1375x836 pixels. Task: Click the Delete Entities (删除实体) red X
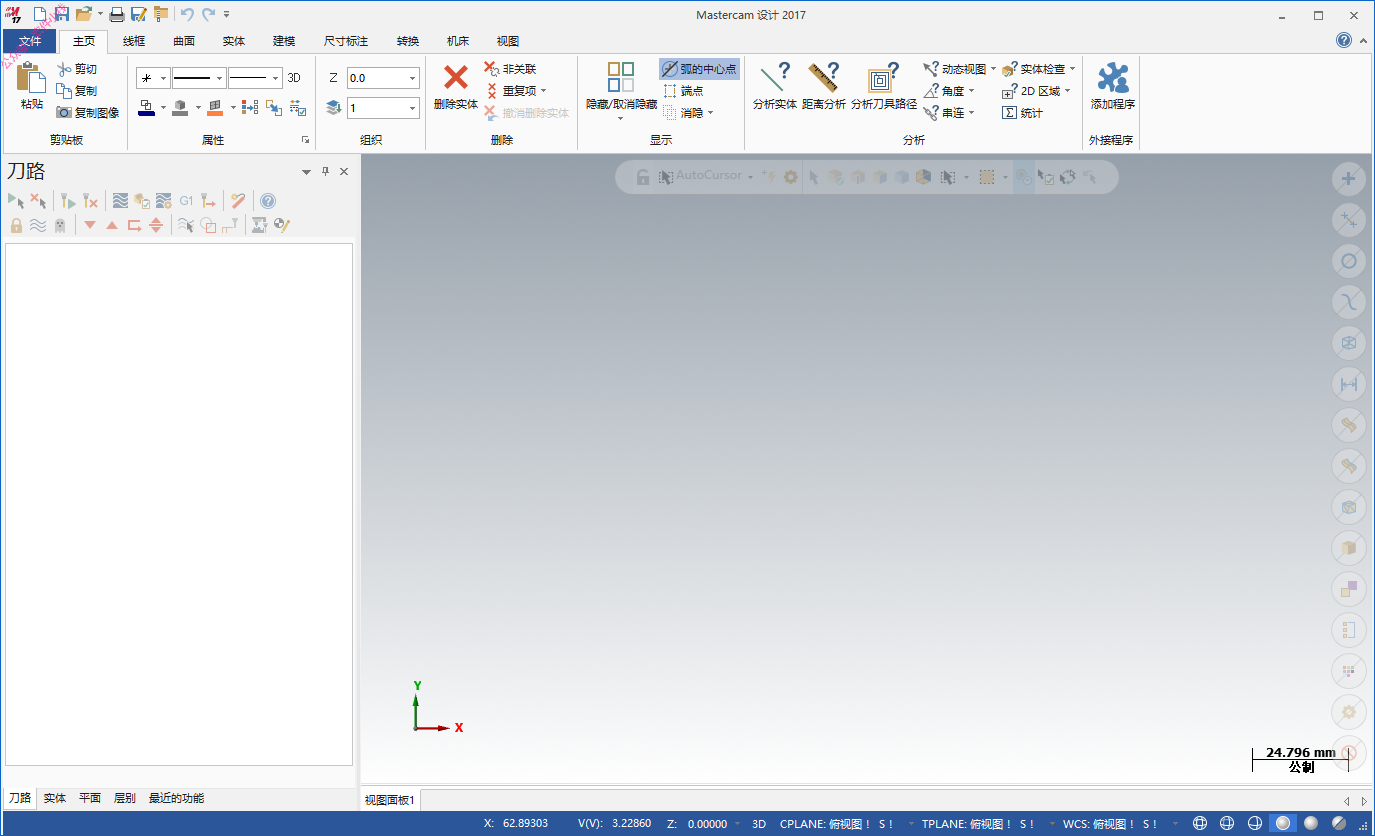(456, 77)
